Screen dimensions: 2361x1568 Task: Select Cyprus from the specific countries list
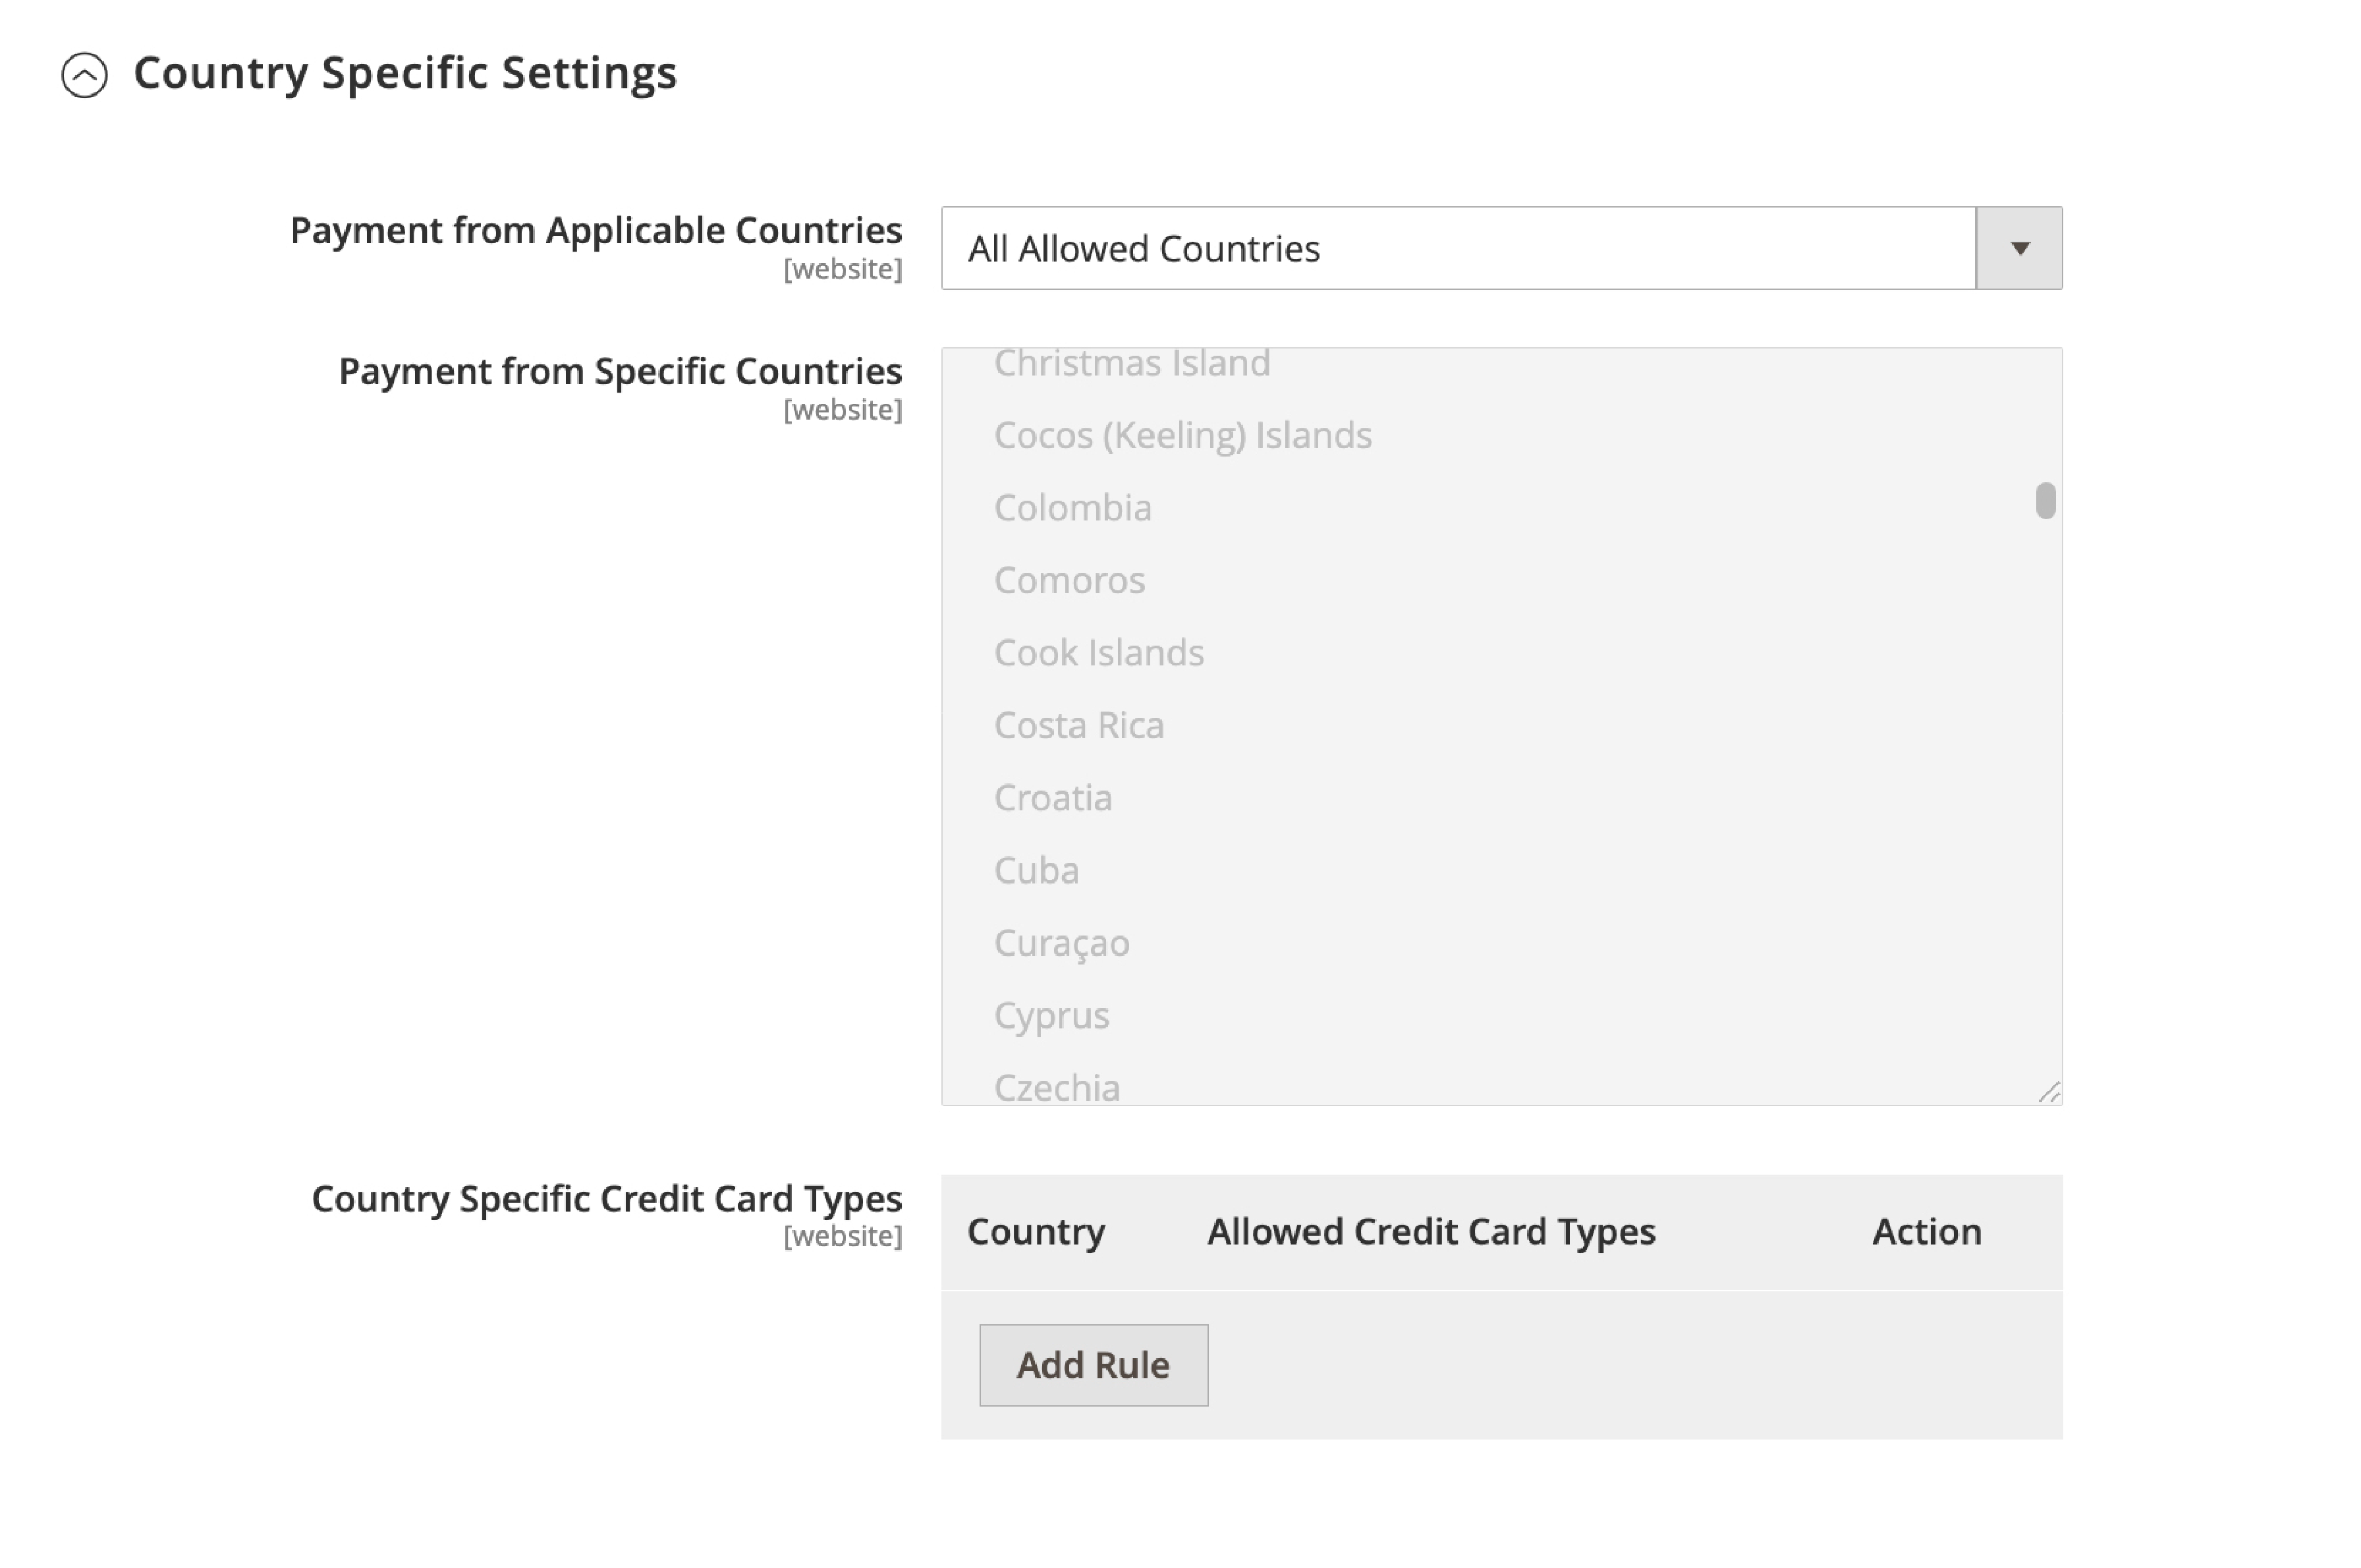point(1051,1015)
